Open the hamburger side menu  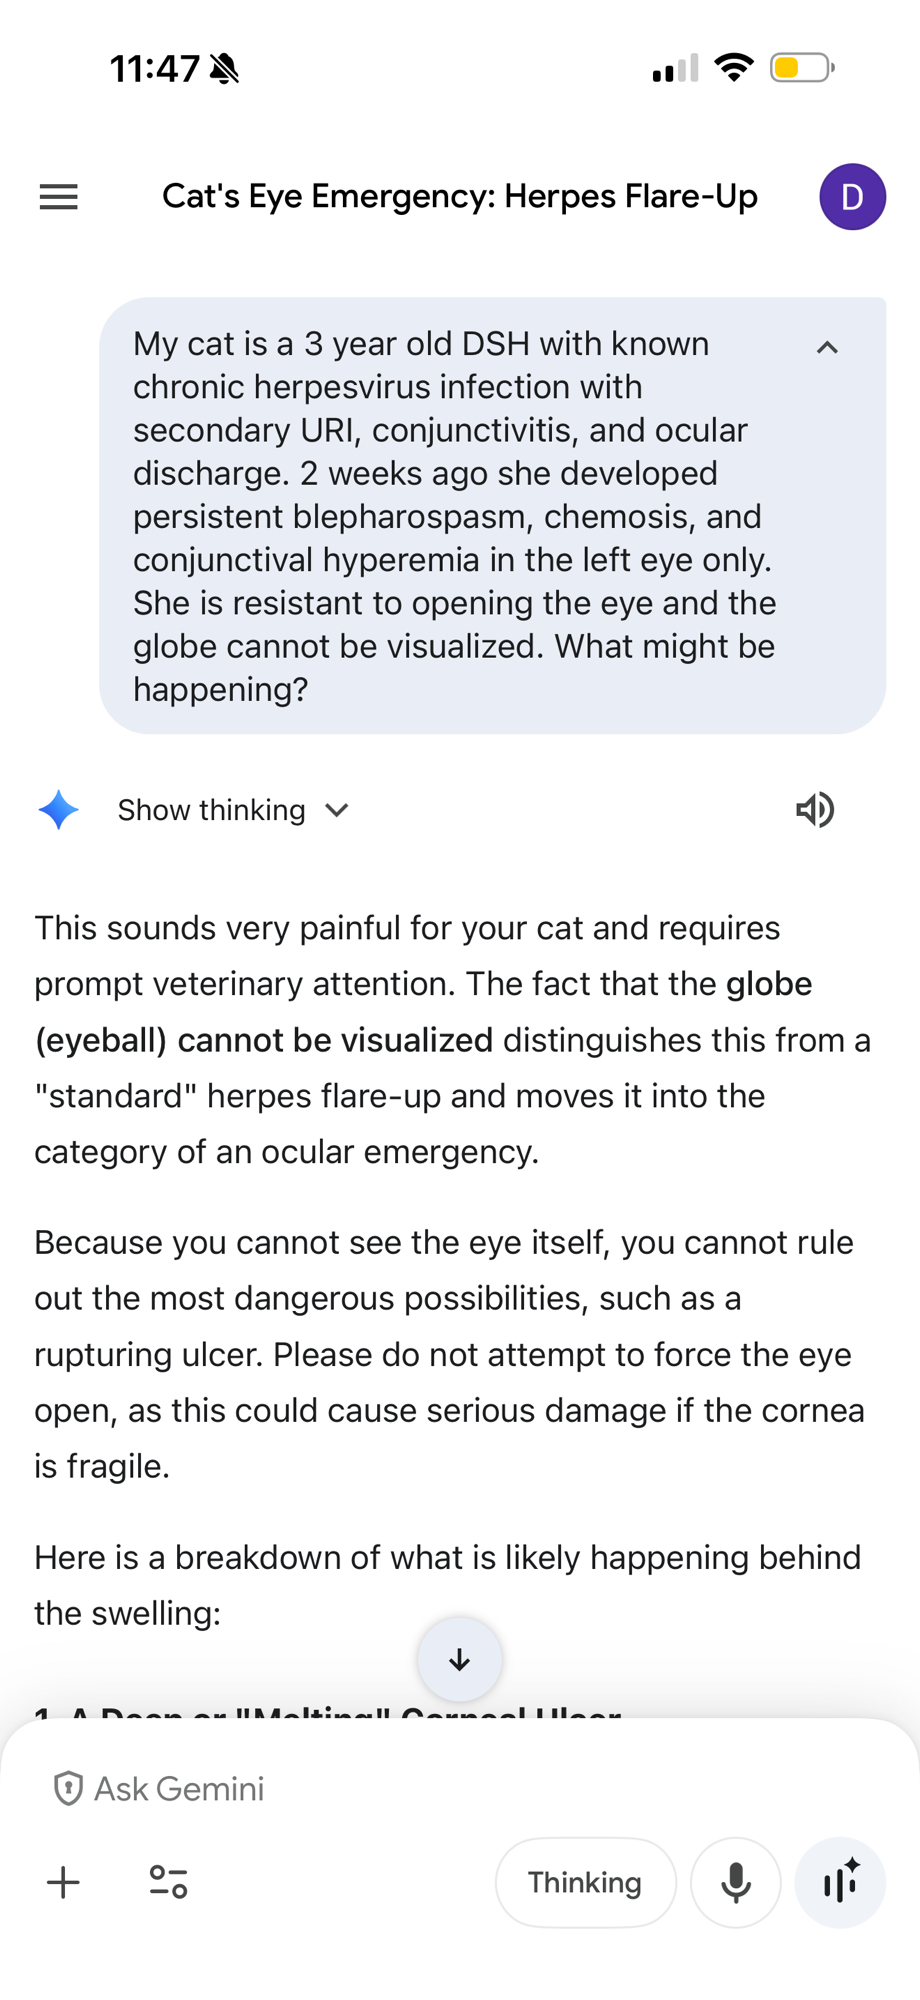(58, 197)
